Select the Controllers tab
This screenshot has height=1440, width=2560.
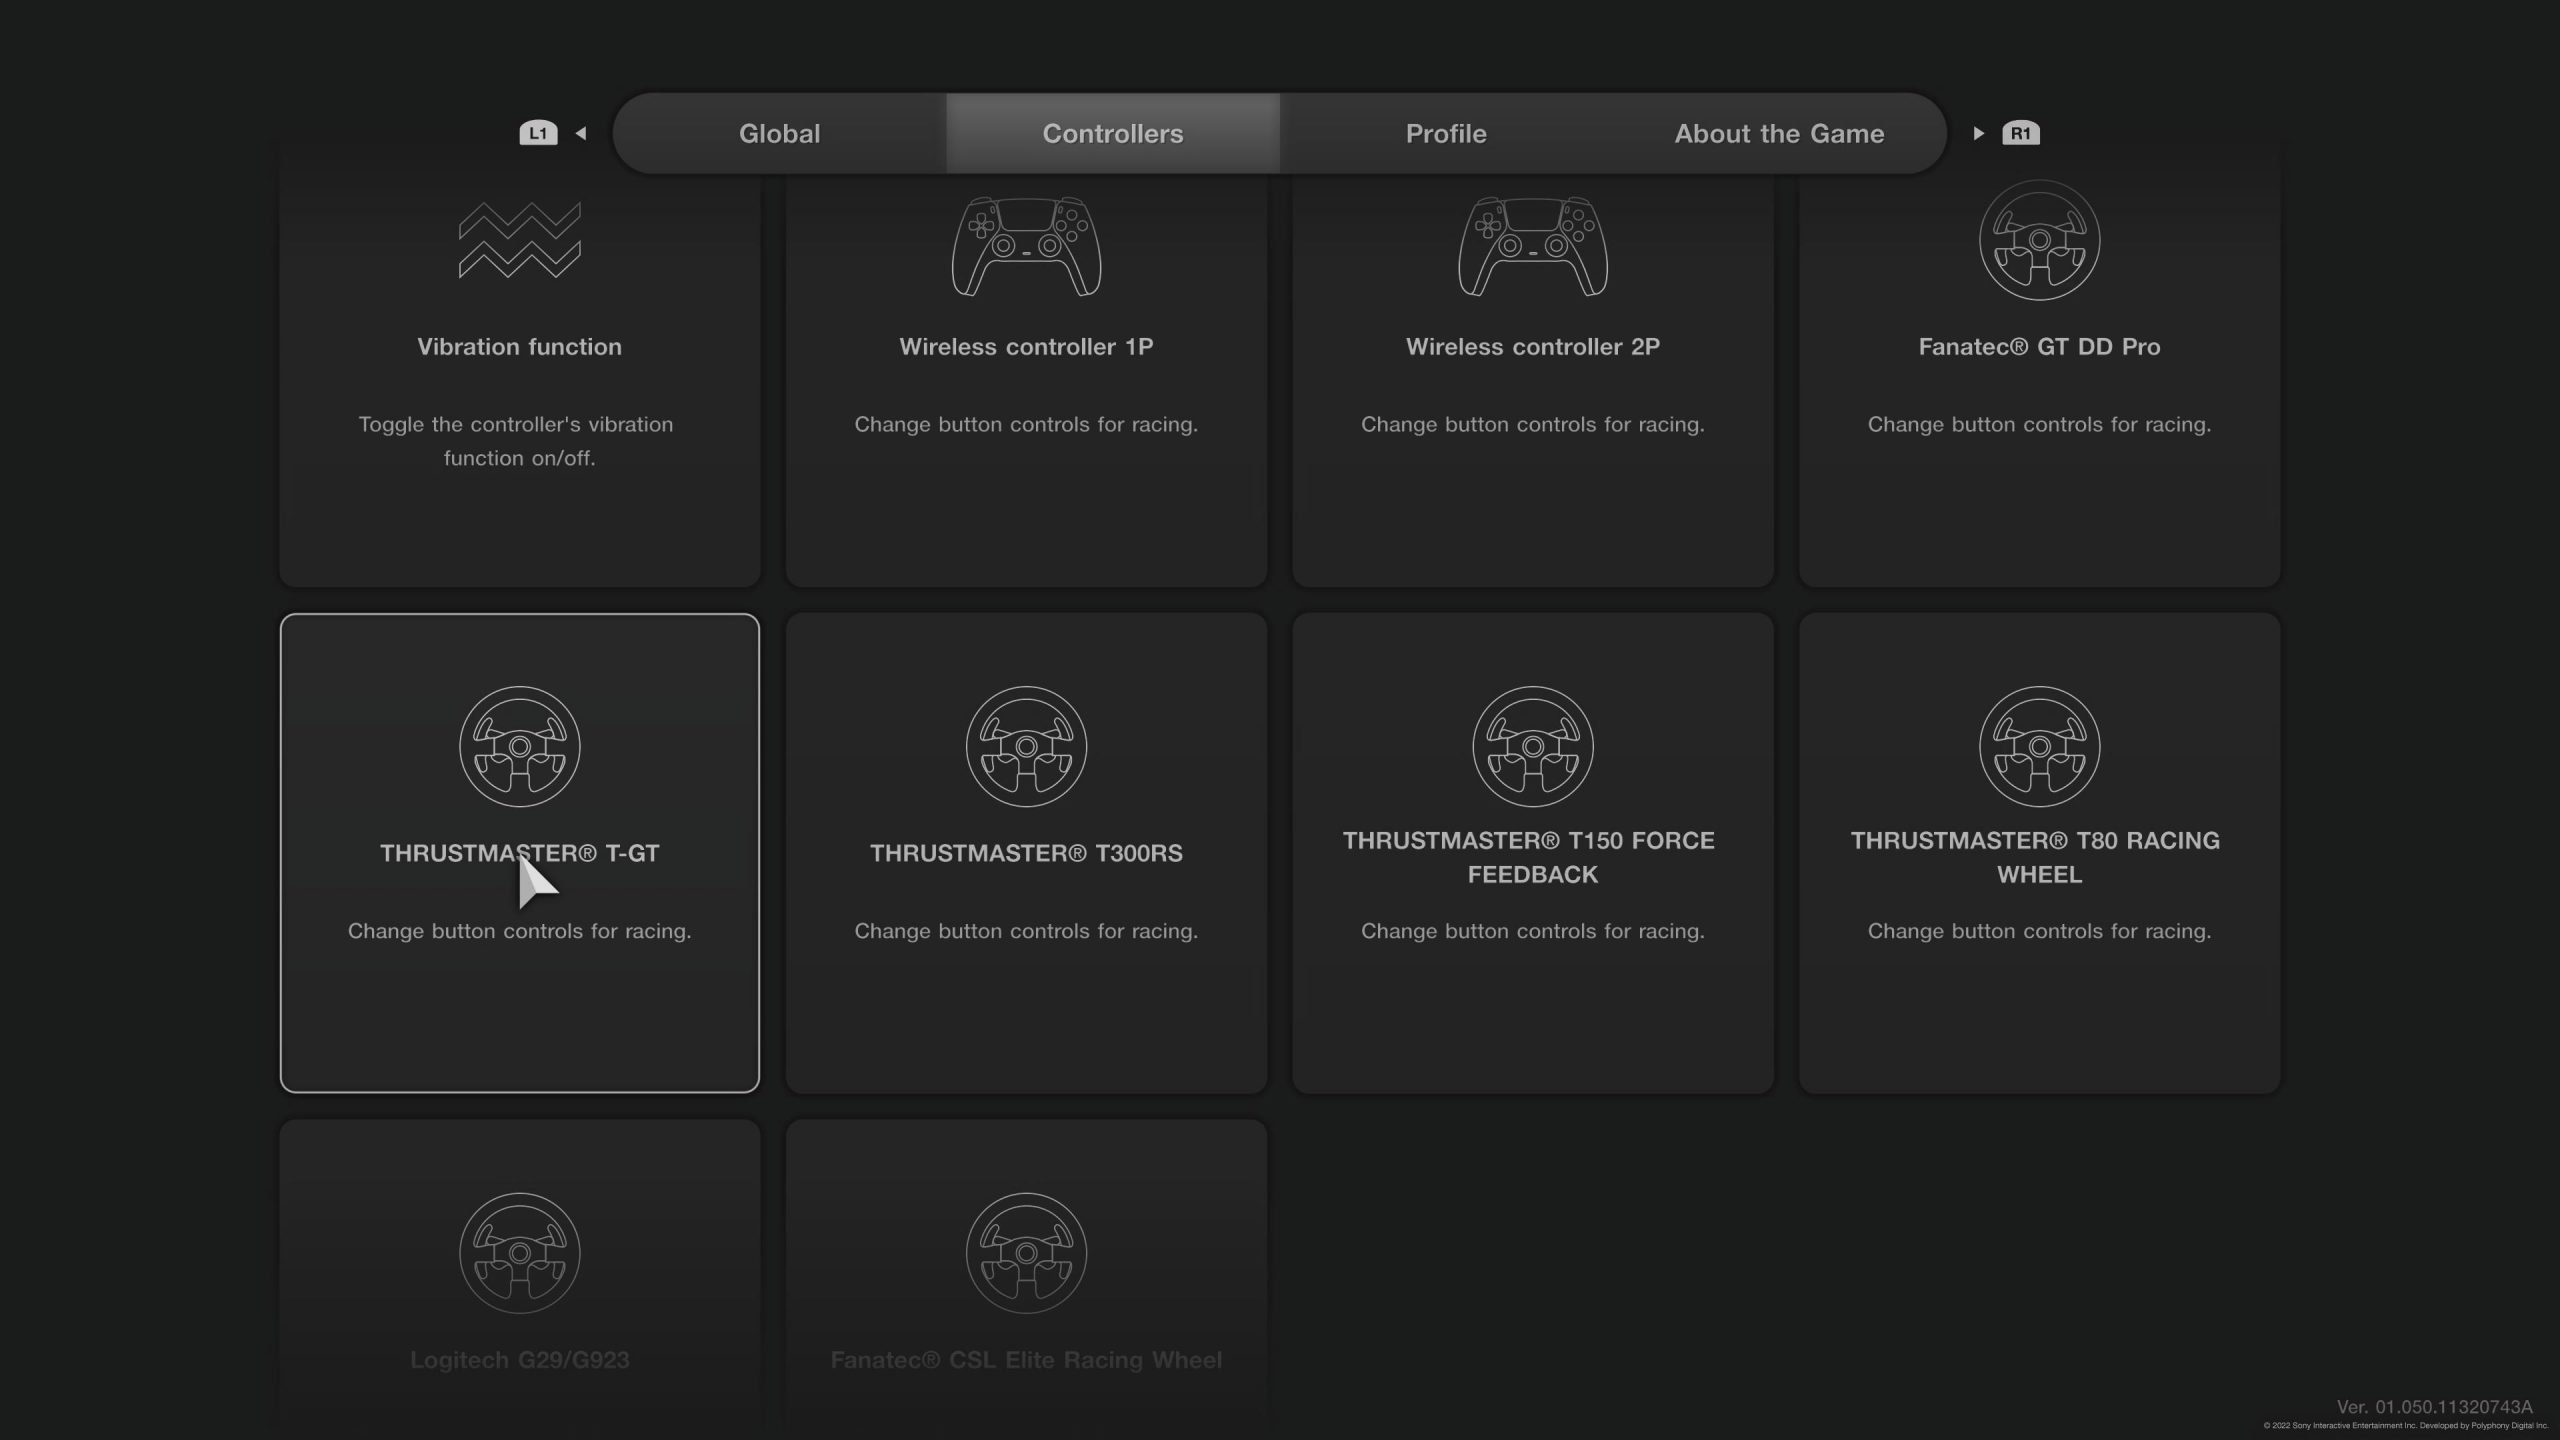point(1112,133)
